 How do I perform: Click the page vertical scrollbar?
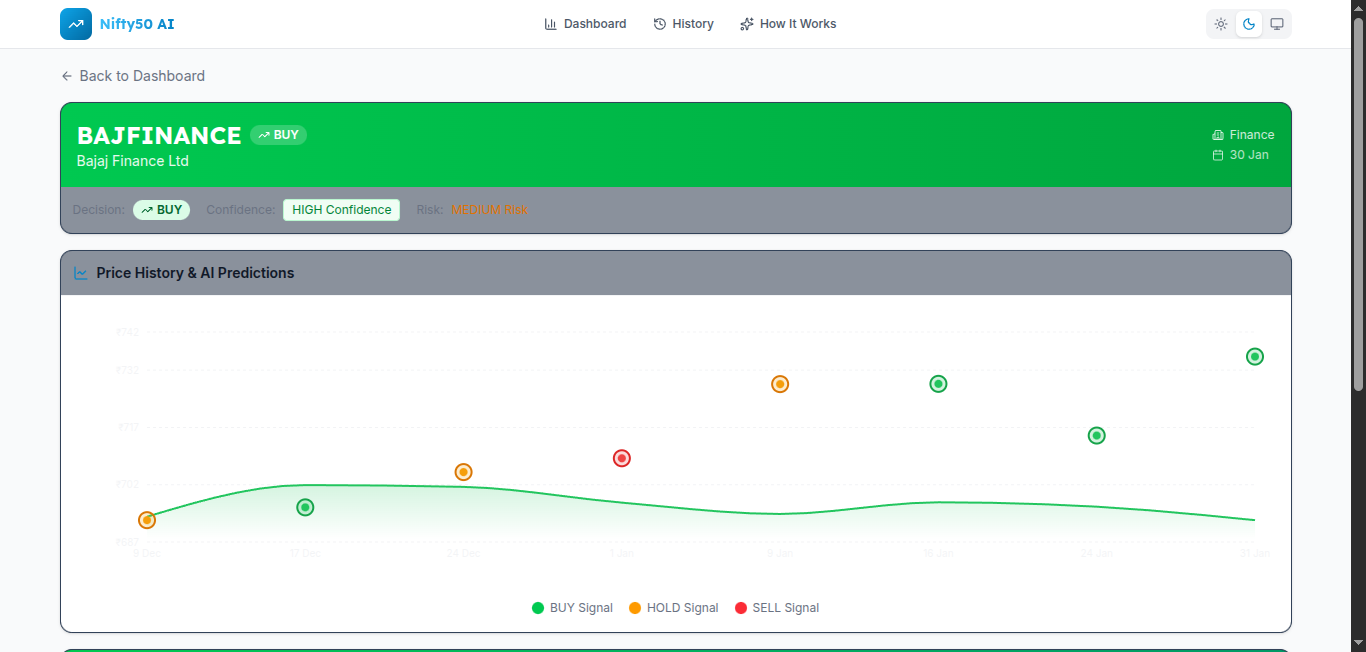point(1358,200)
